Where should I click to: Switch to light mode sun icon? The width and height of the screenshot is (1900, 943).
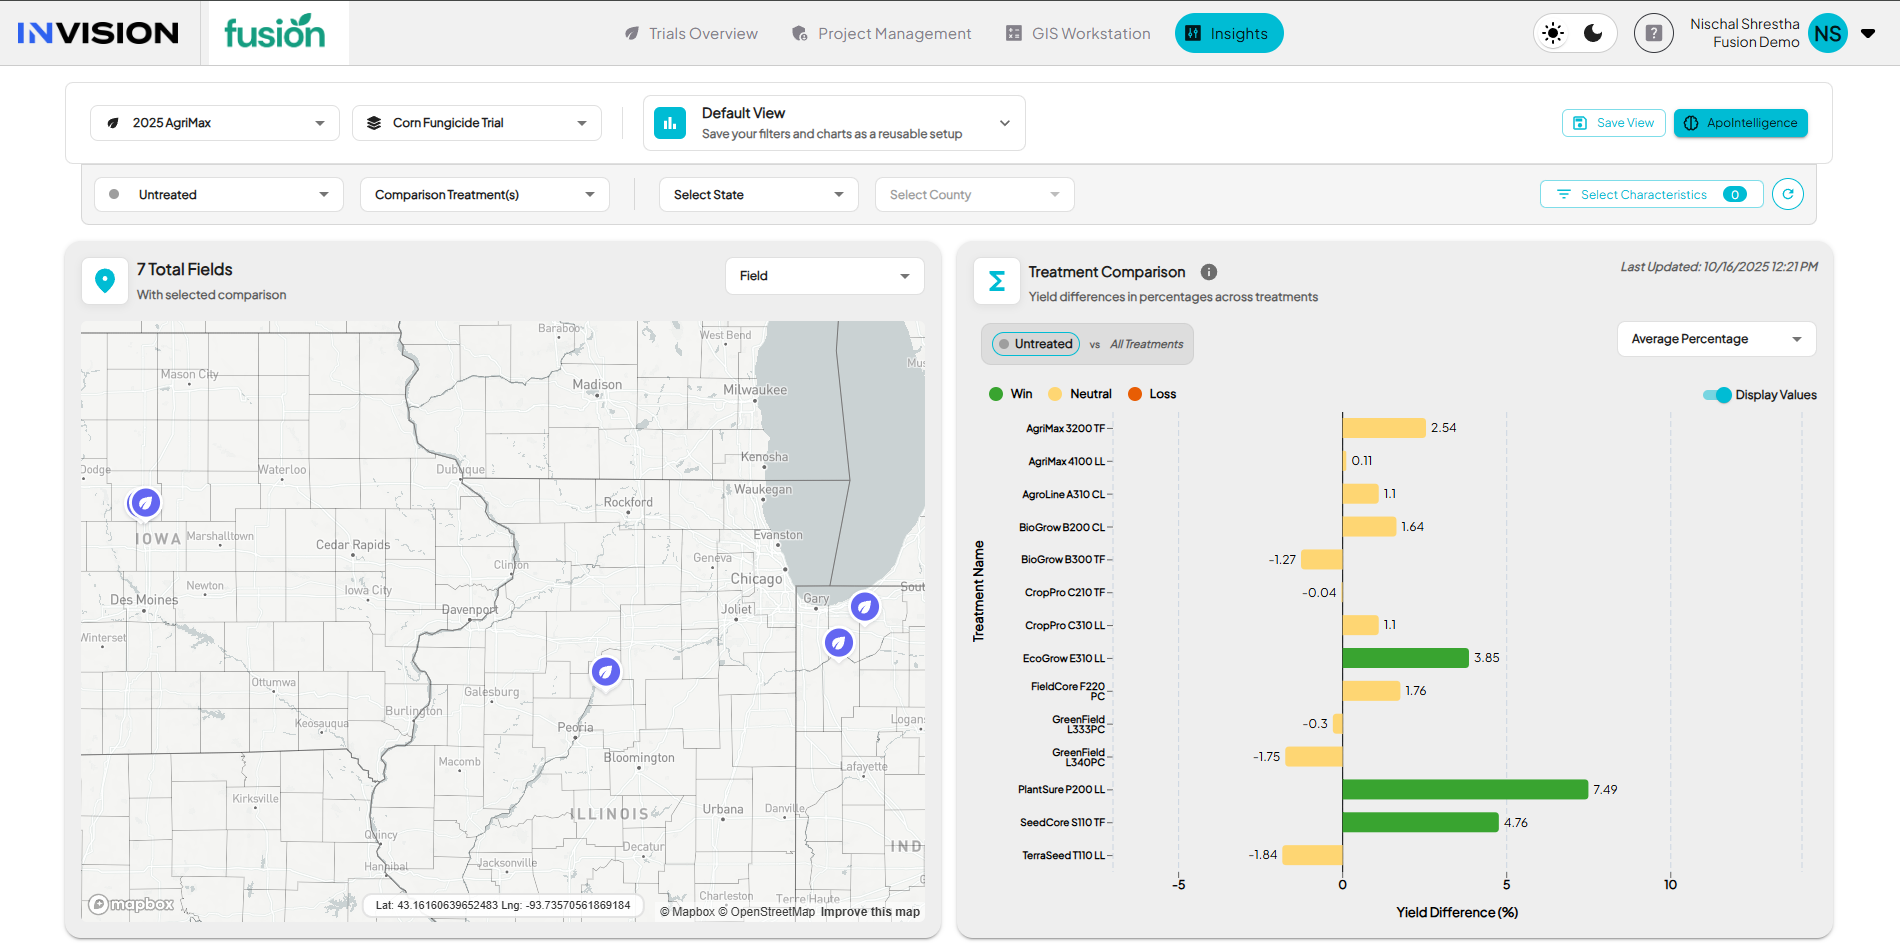(1553, 33)
